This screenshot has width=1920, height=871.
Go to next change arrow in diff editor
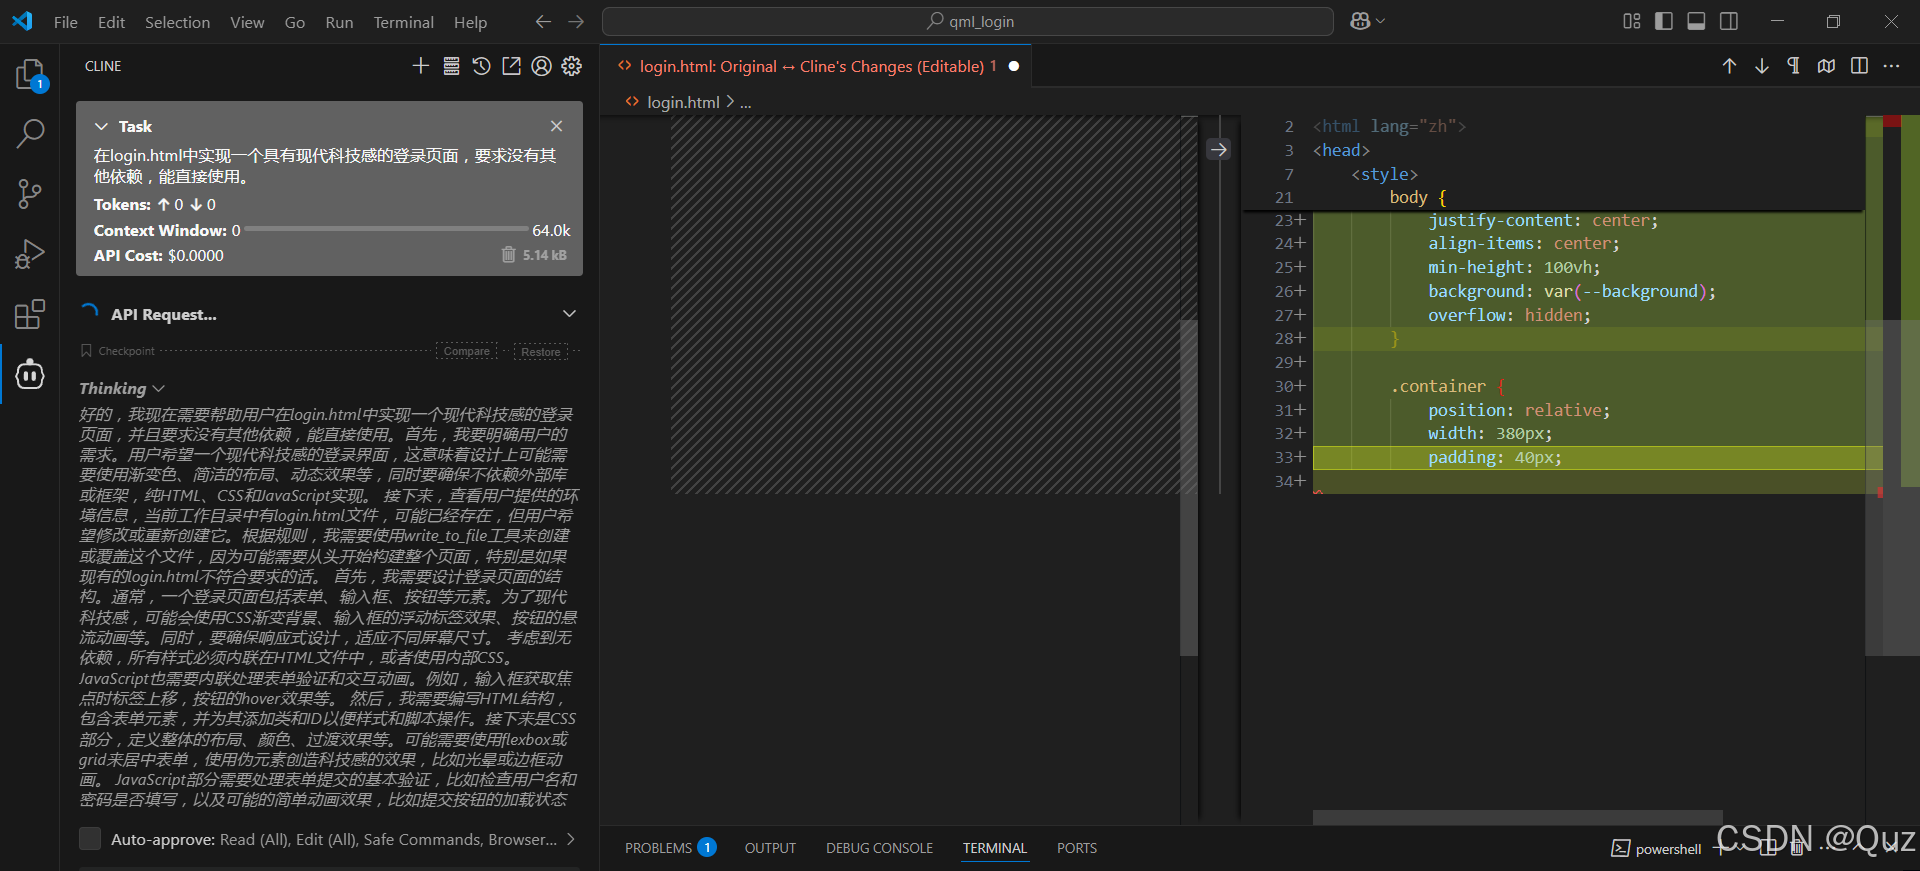[1762, 66]
